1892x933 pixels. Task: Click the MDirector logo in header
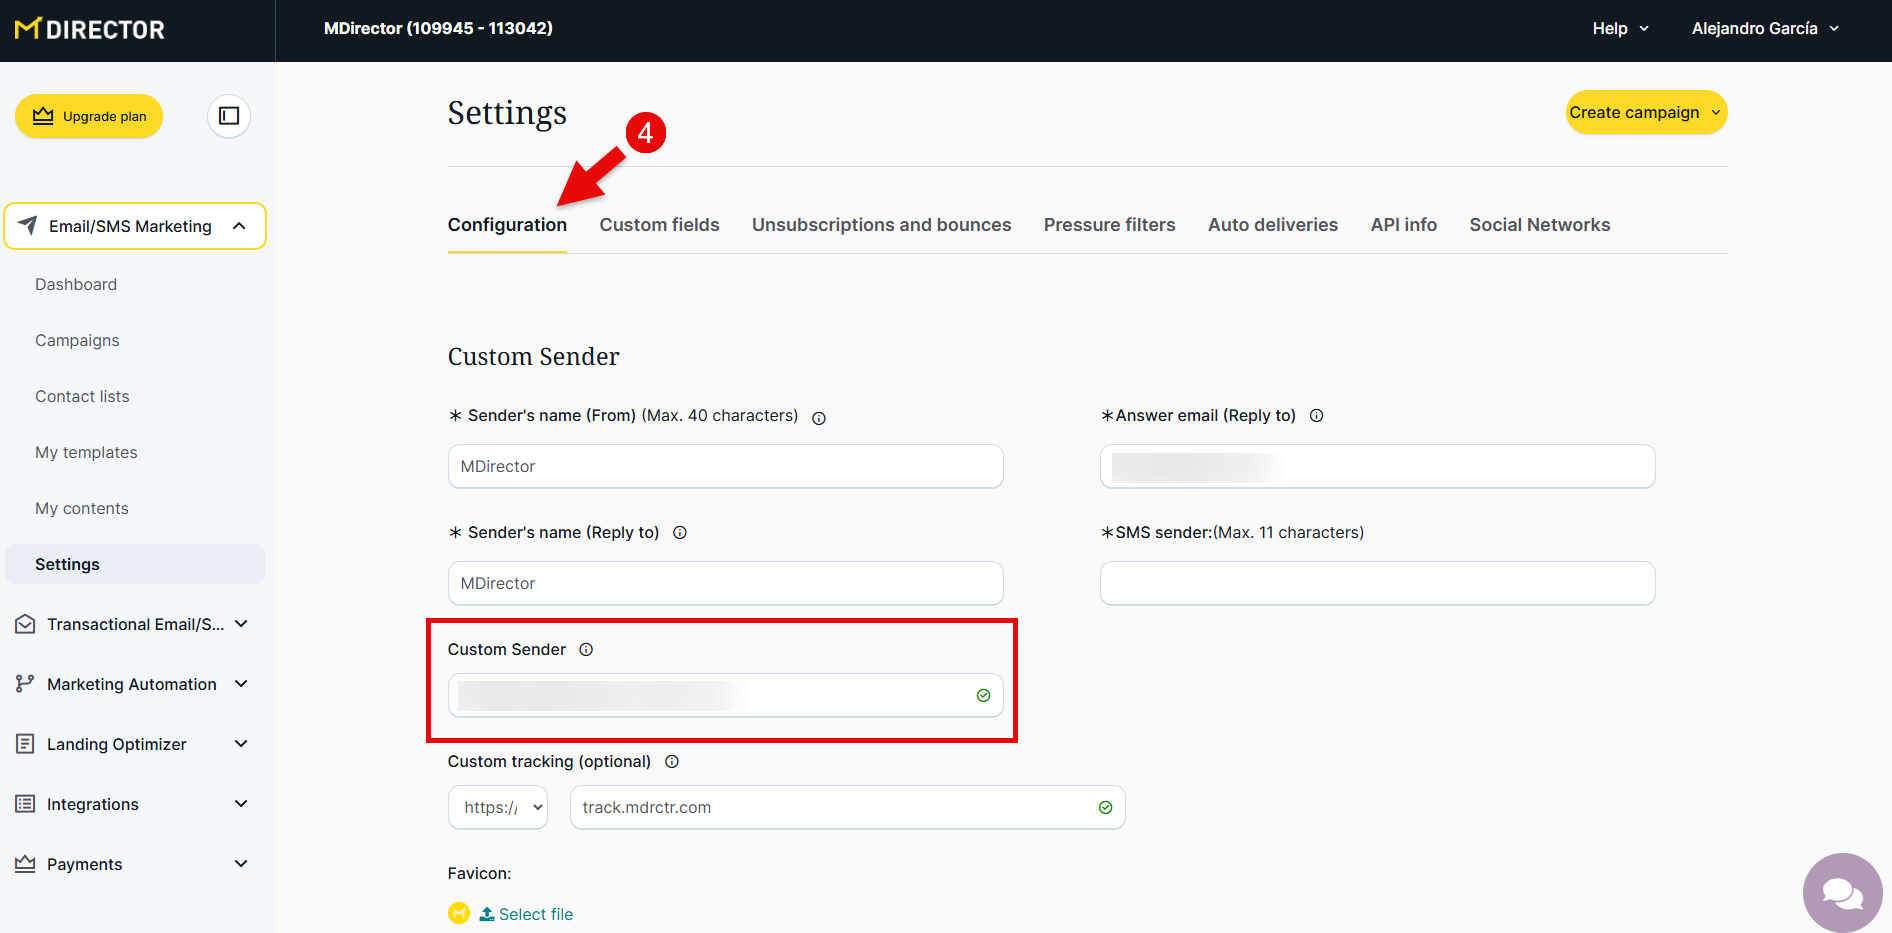[90, 30]
